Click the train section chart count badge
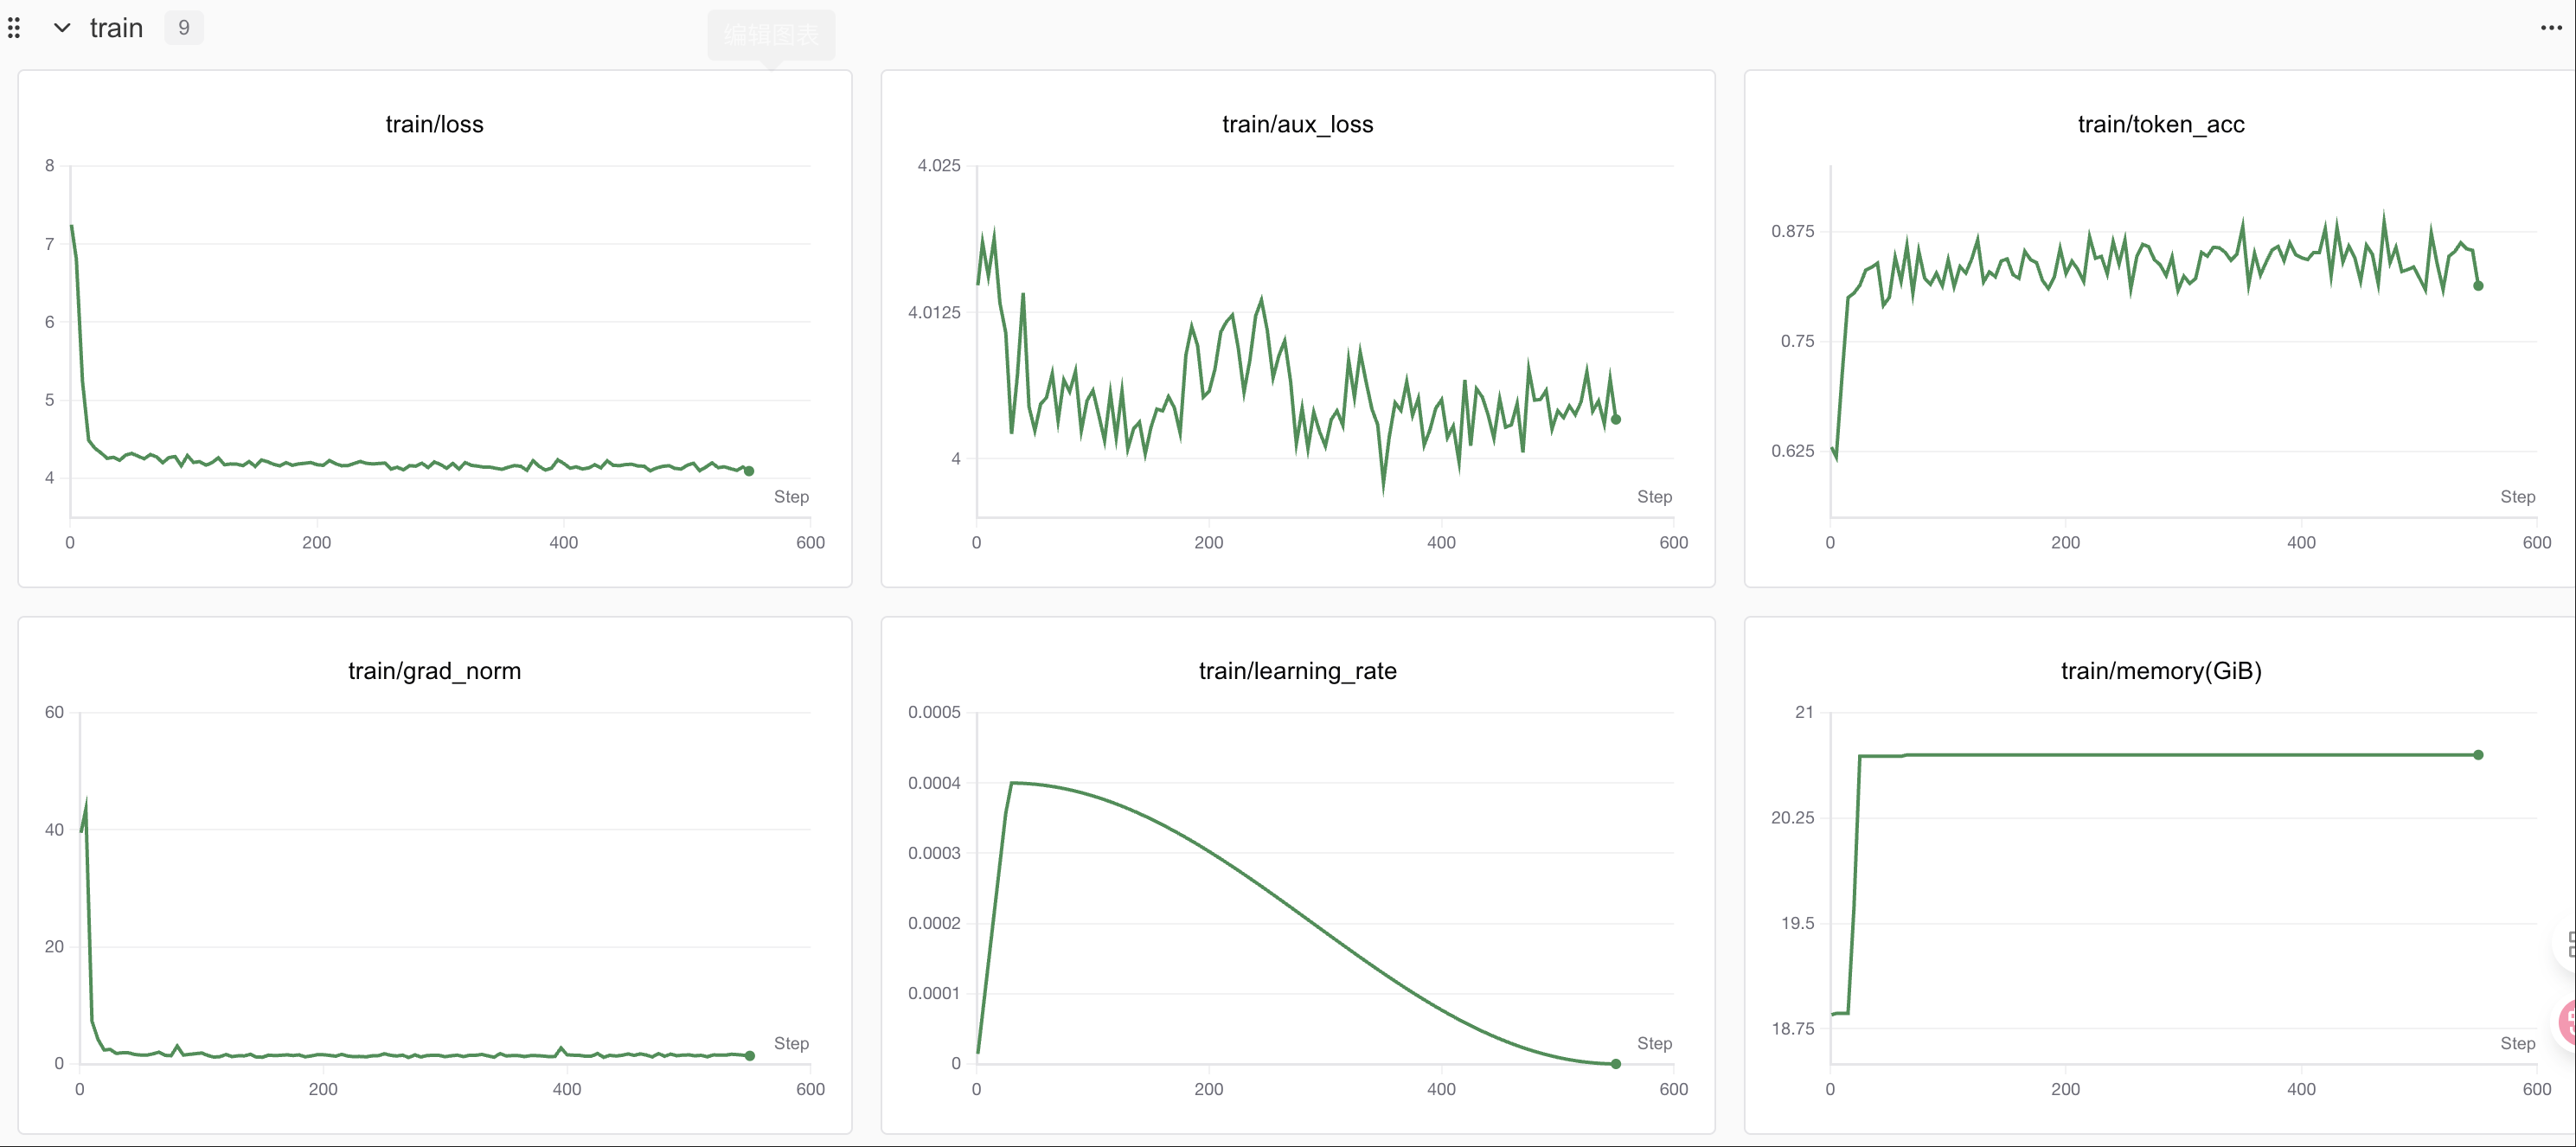Image resolution: width=2576 pixels, height=1147 pixels. click(x=183, y=28)
